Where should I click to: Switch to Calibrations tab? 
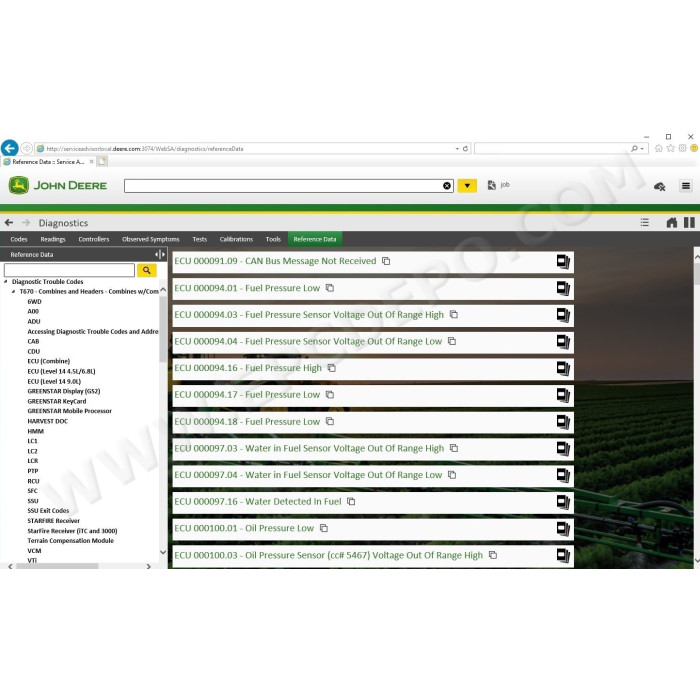[x=236, y=239]
